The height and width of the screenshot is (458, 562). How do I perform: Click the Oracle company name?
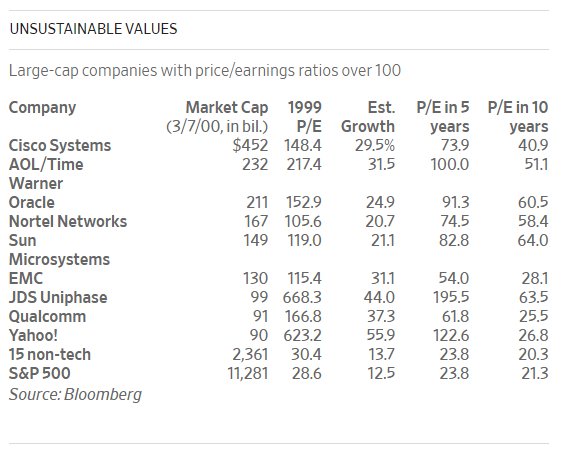click(x=32, y=202)
